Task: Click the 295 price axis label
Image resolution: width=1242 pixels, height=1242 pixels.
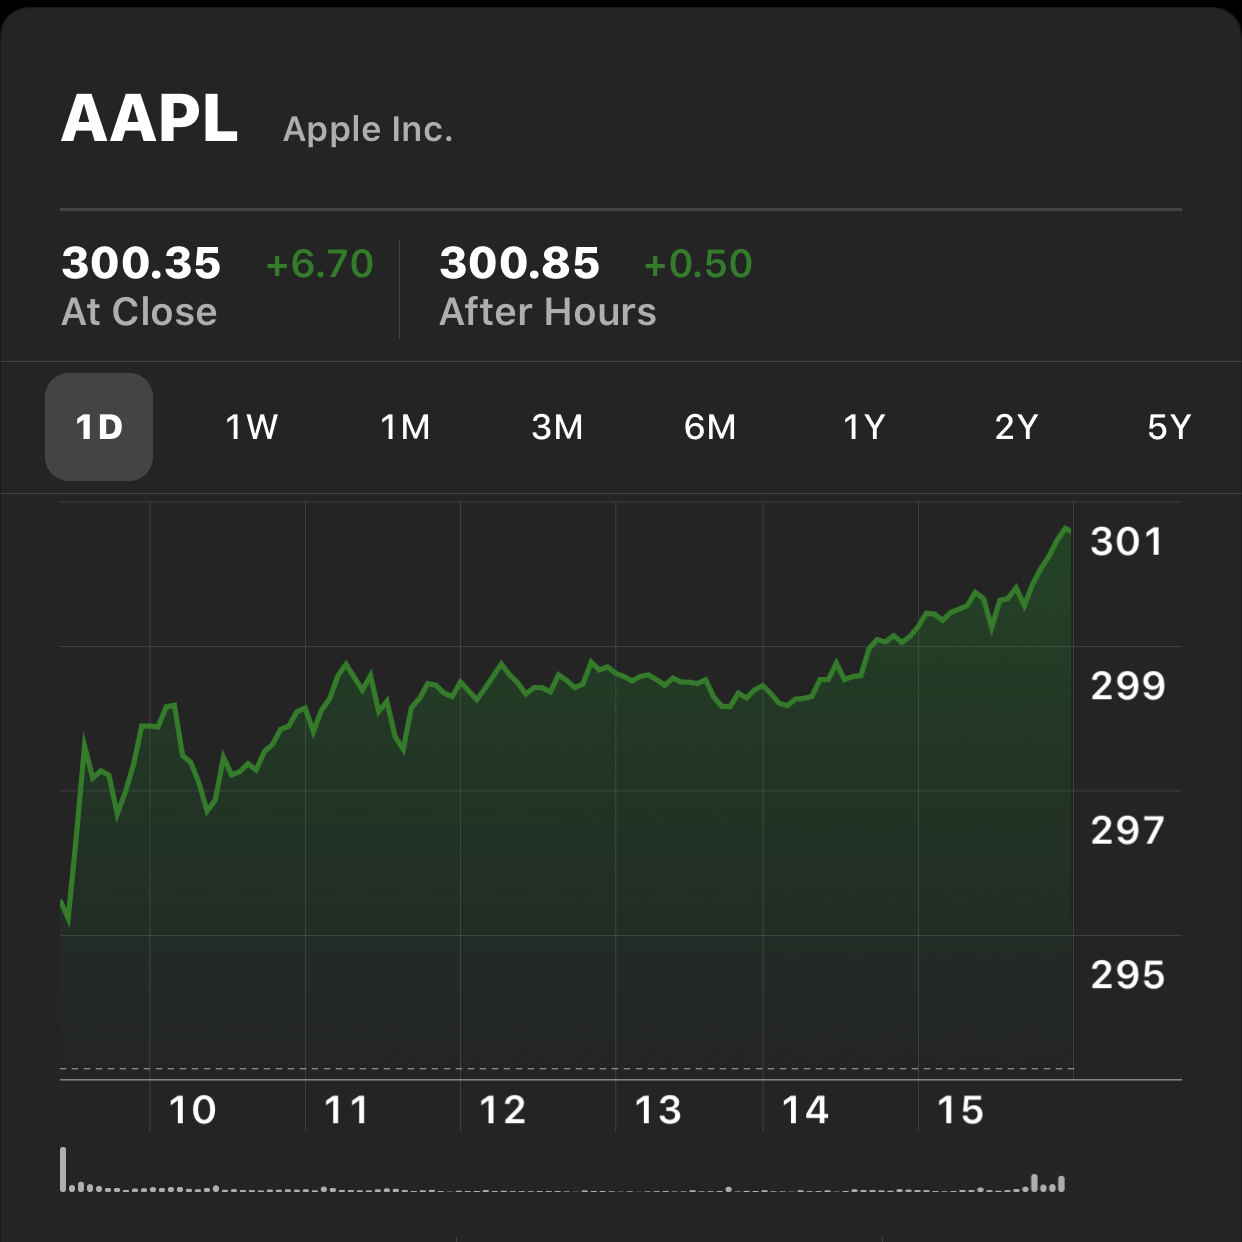Action: [1127, 975]
